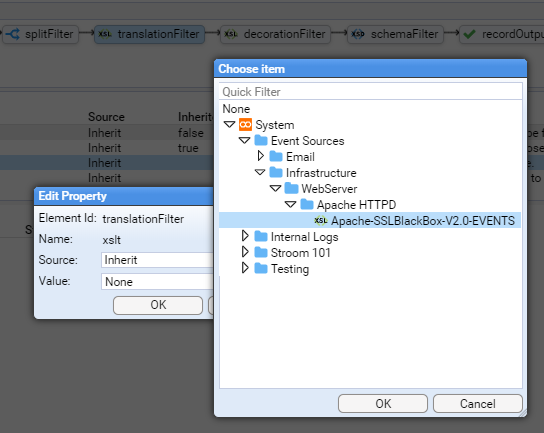Confirm selection with Choose item OK
The width and height of the screenshot is (544, 433).
(383, 404)
